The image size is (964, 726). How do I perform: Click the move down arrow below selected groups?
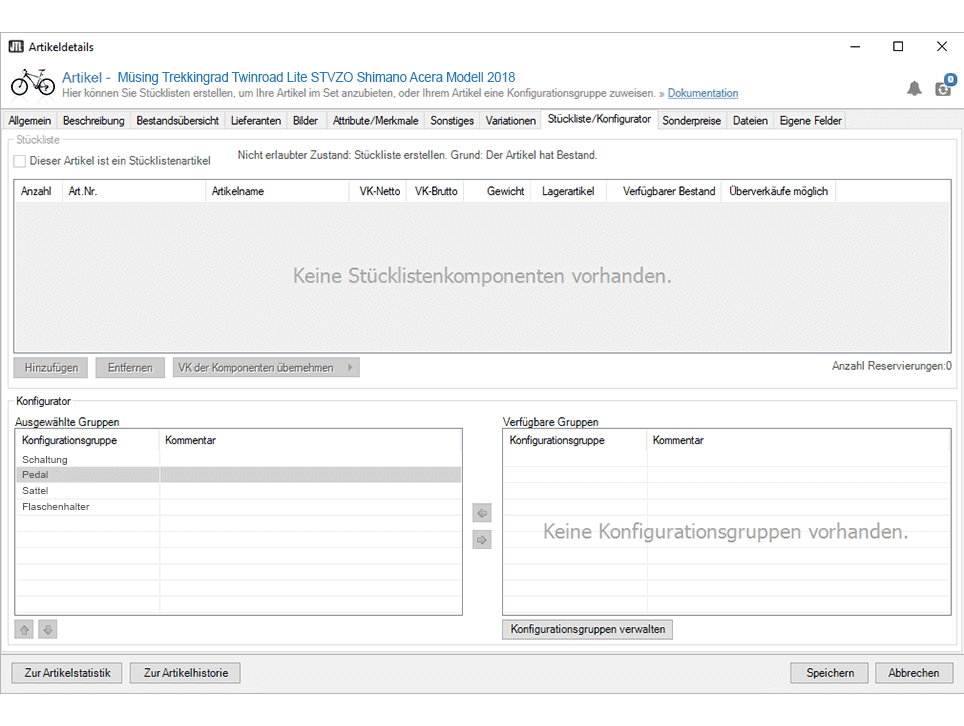point(48,629)
